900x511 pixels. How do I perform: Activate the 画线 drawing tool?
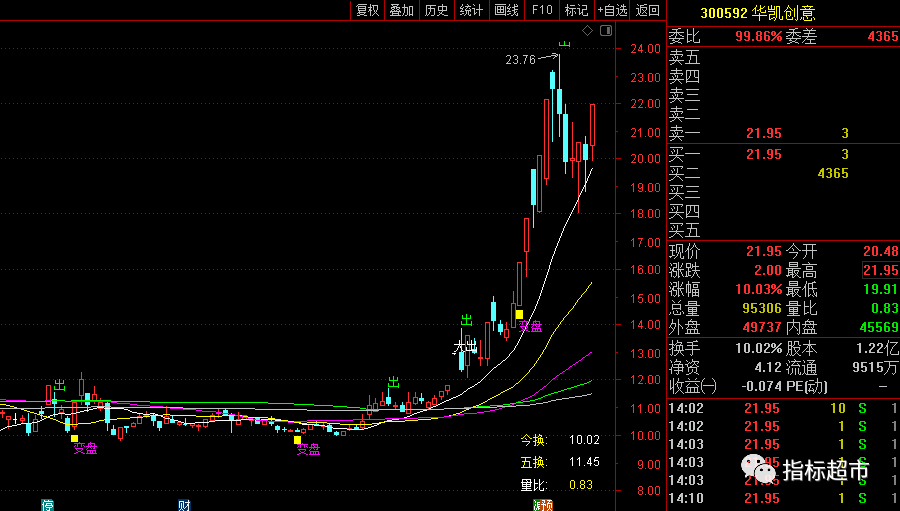pos(506,10)
